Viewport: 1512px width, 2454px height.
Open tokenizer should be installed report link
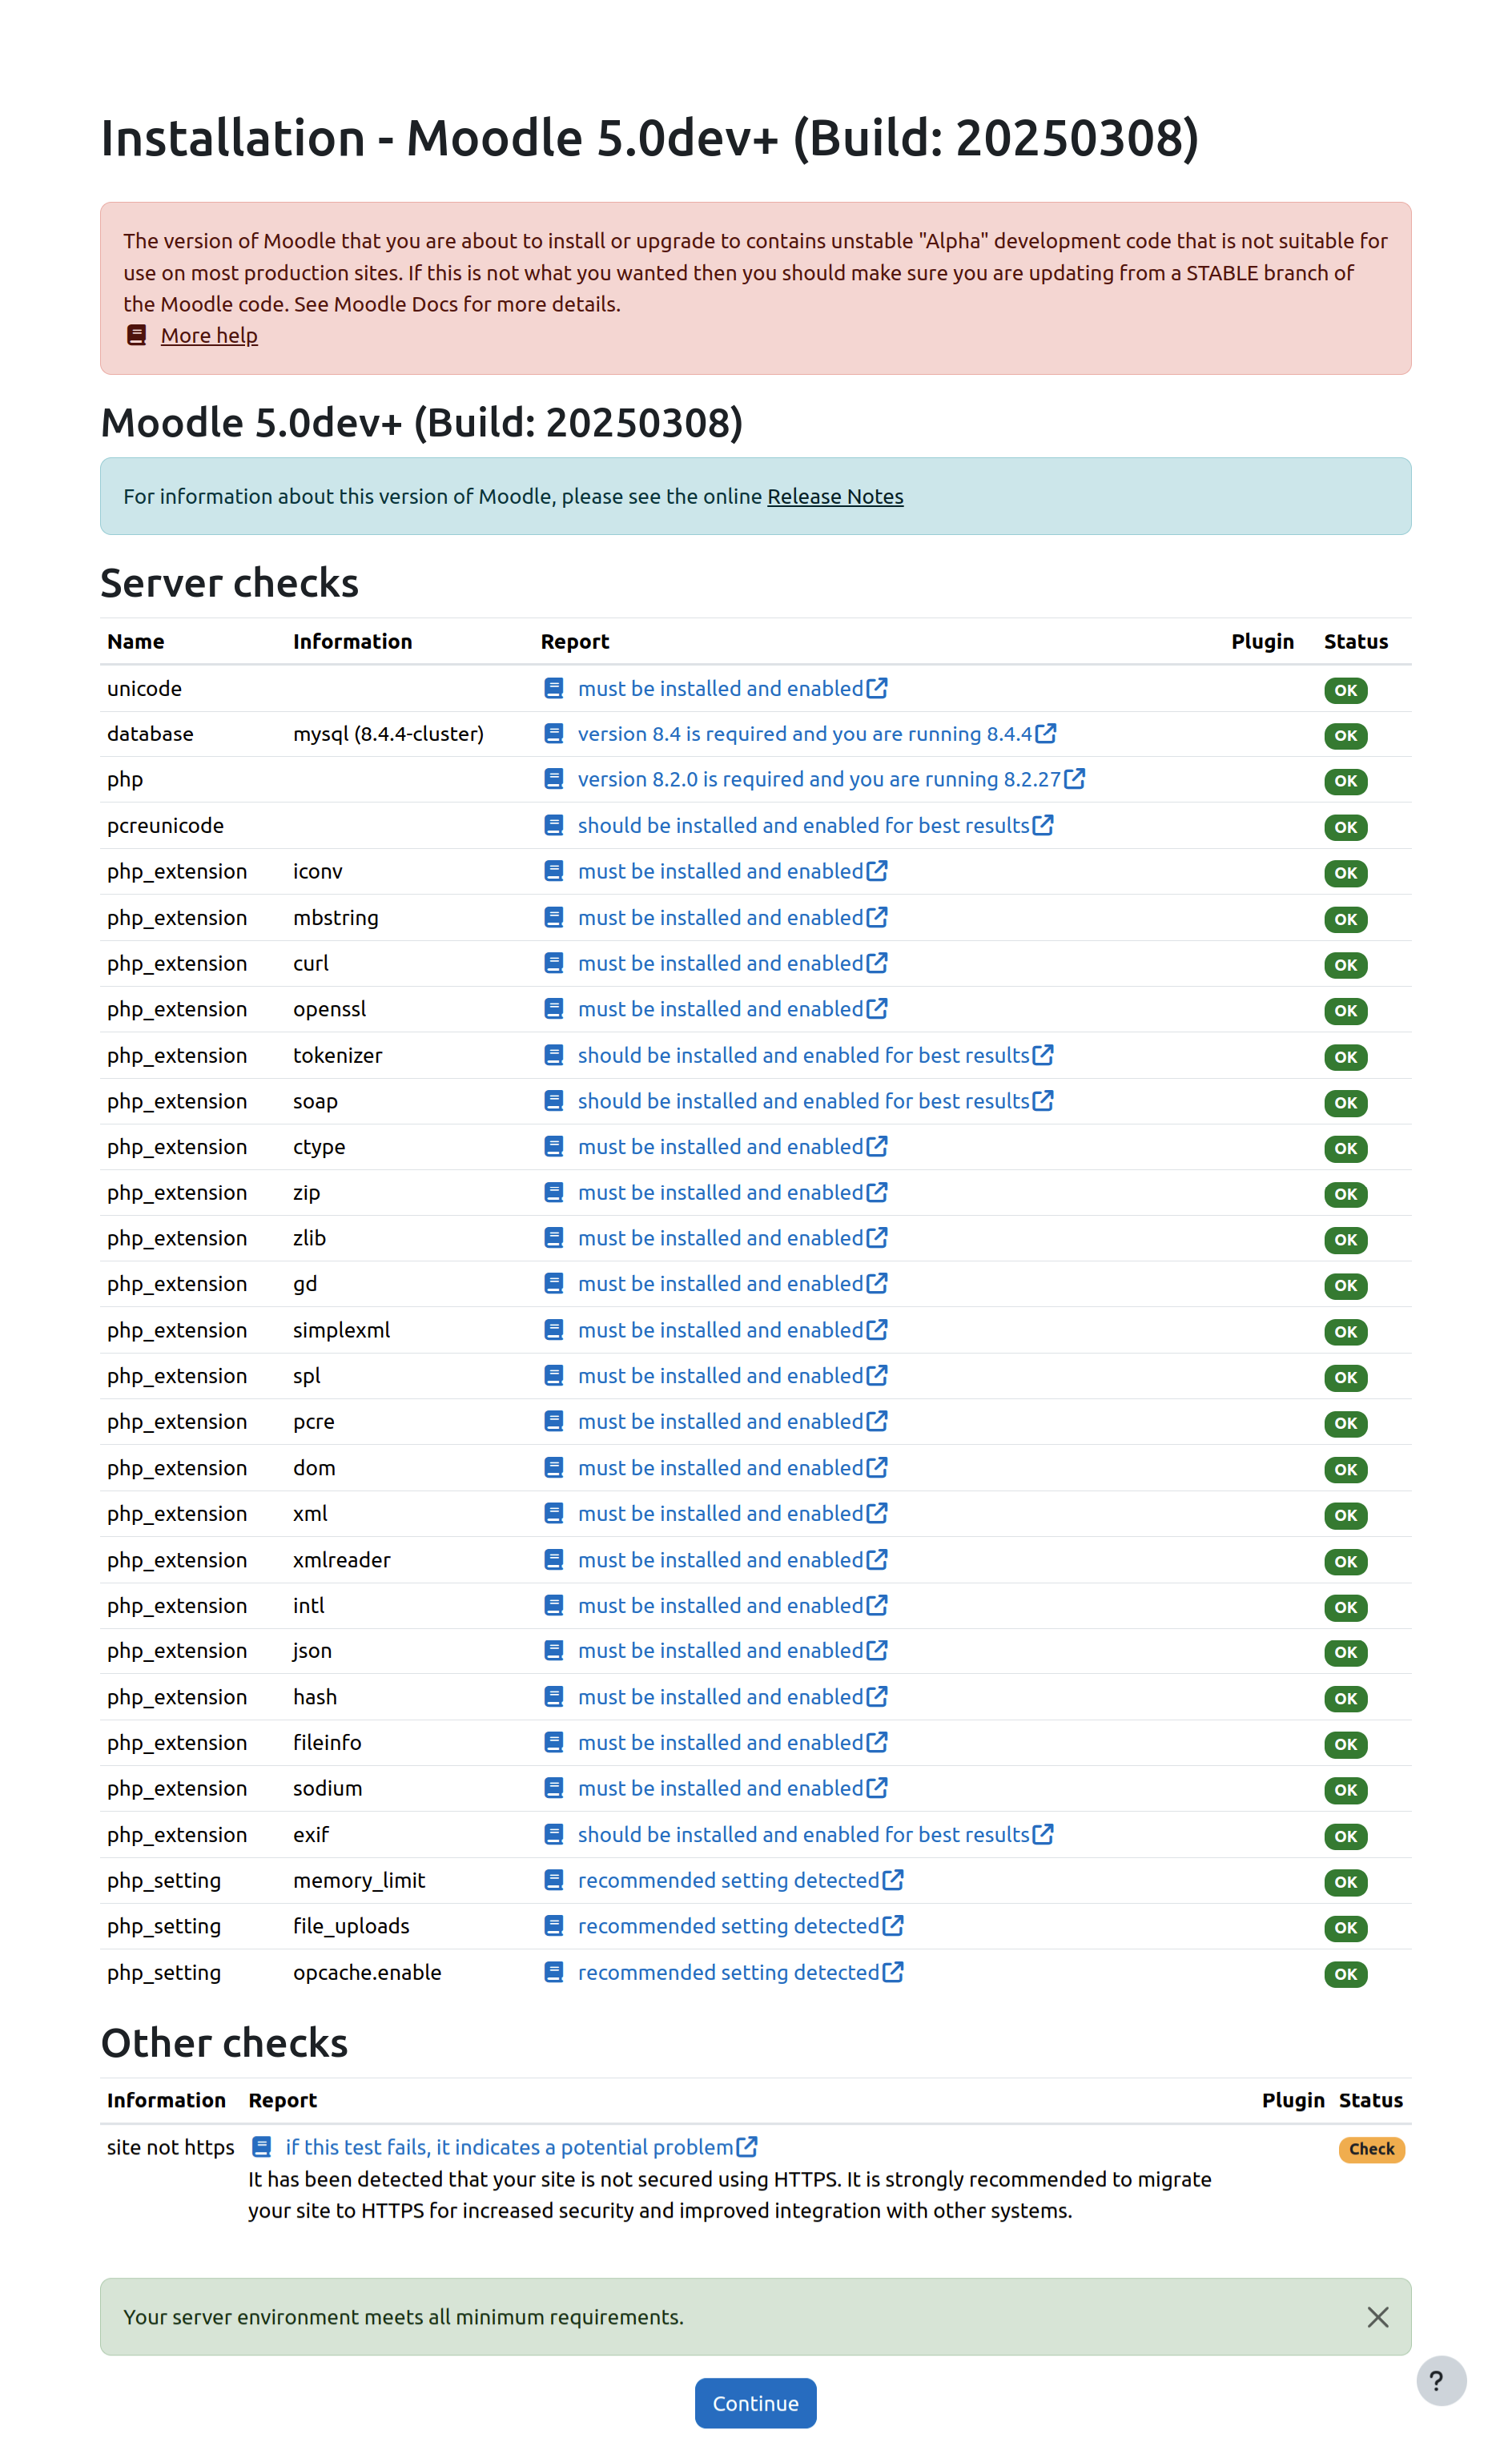[x=815, y=1055]
